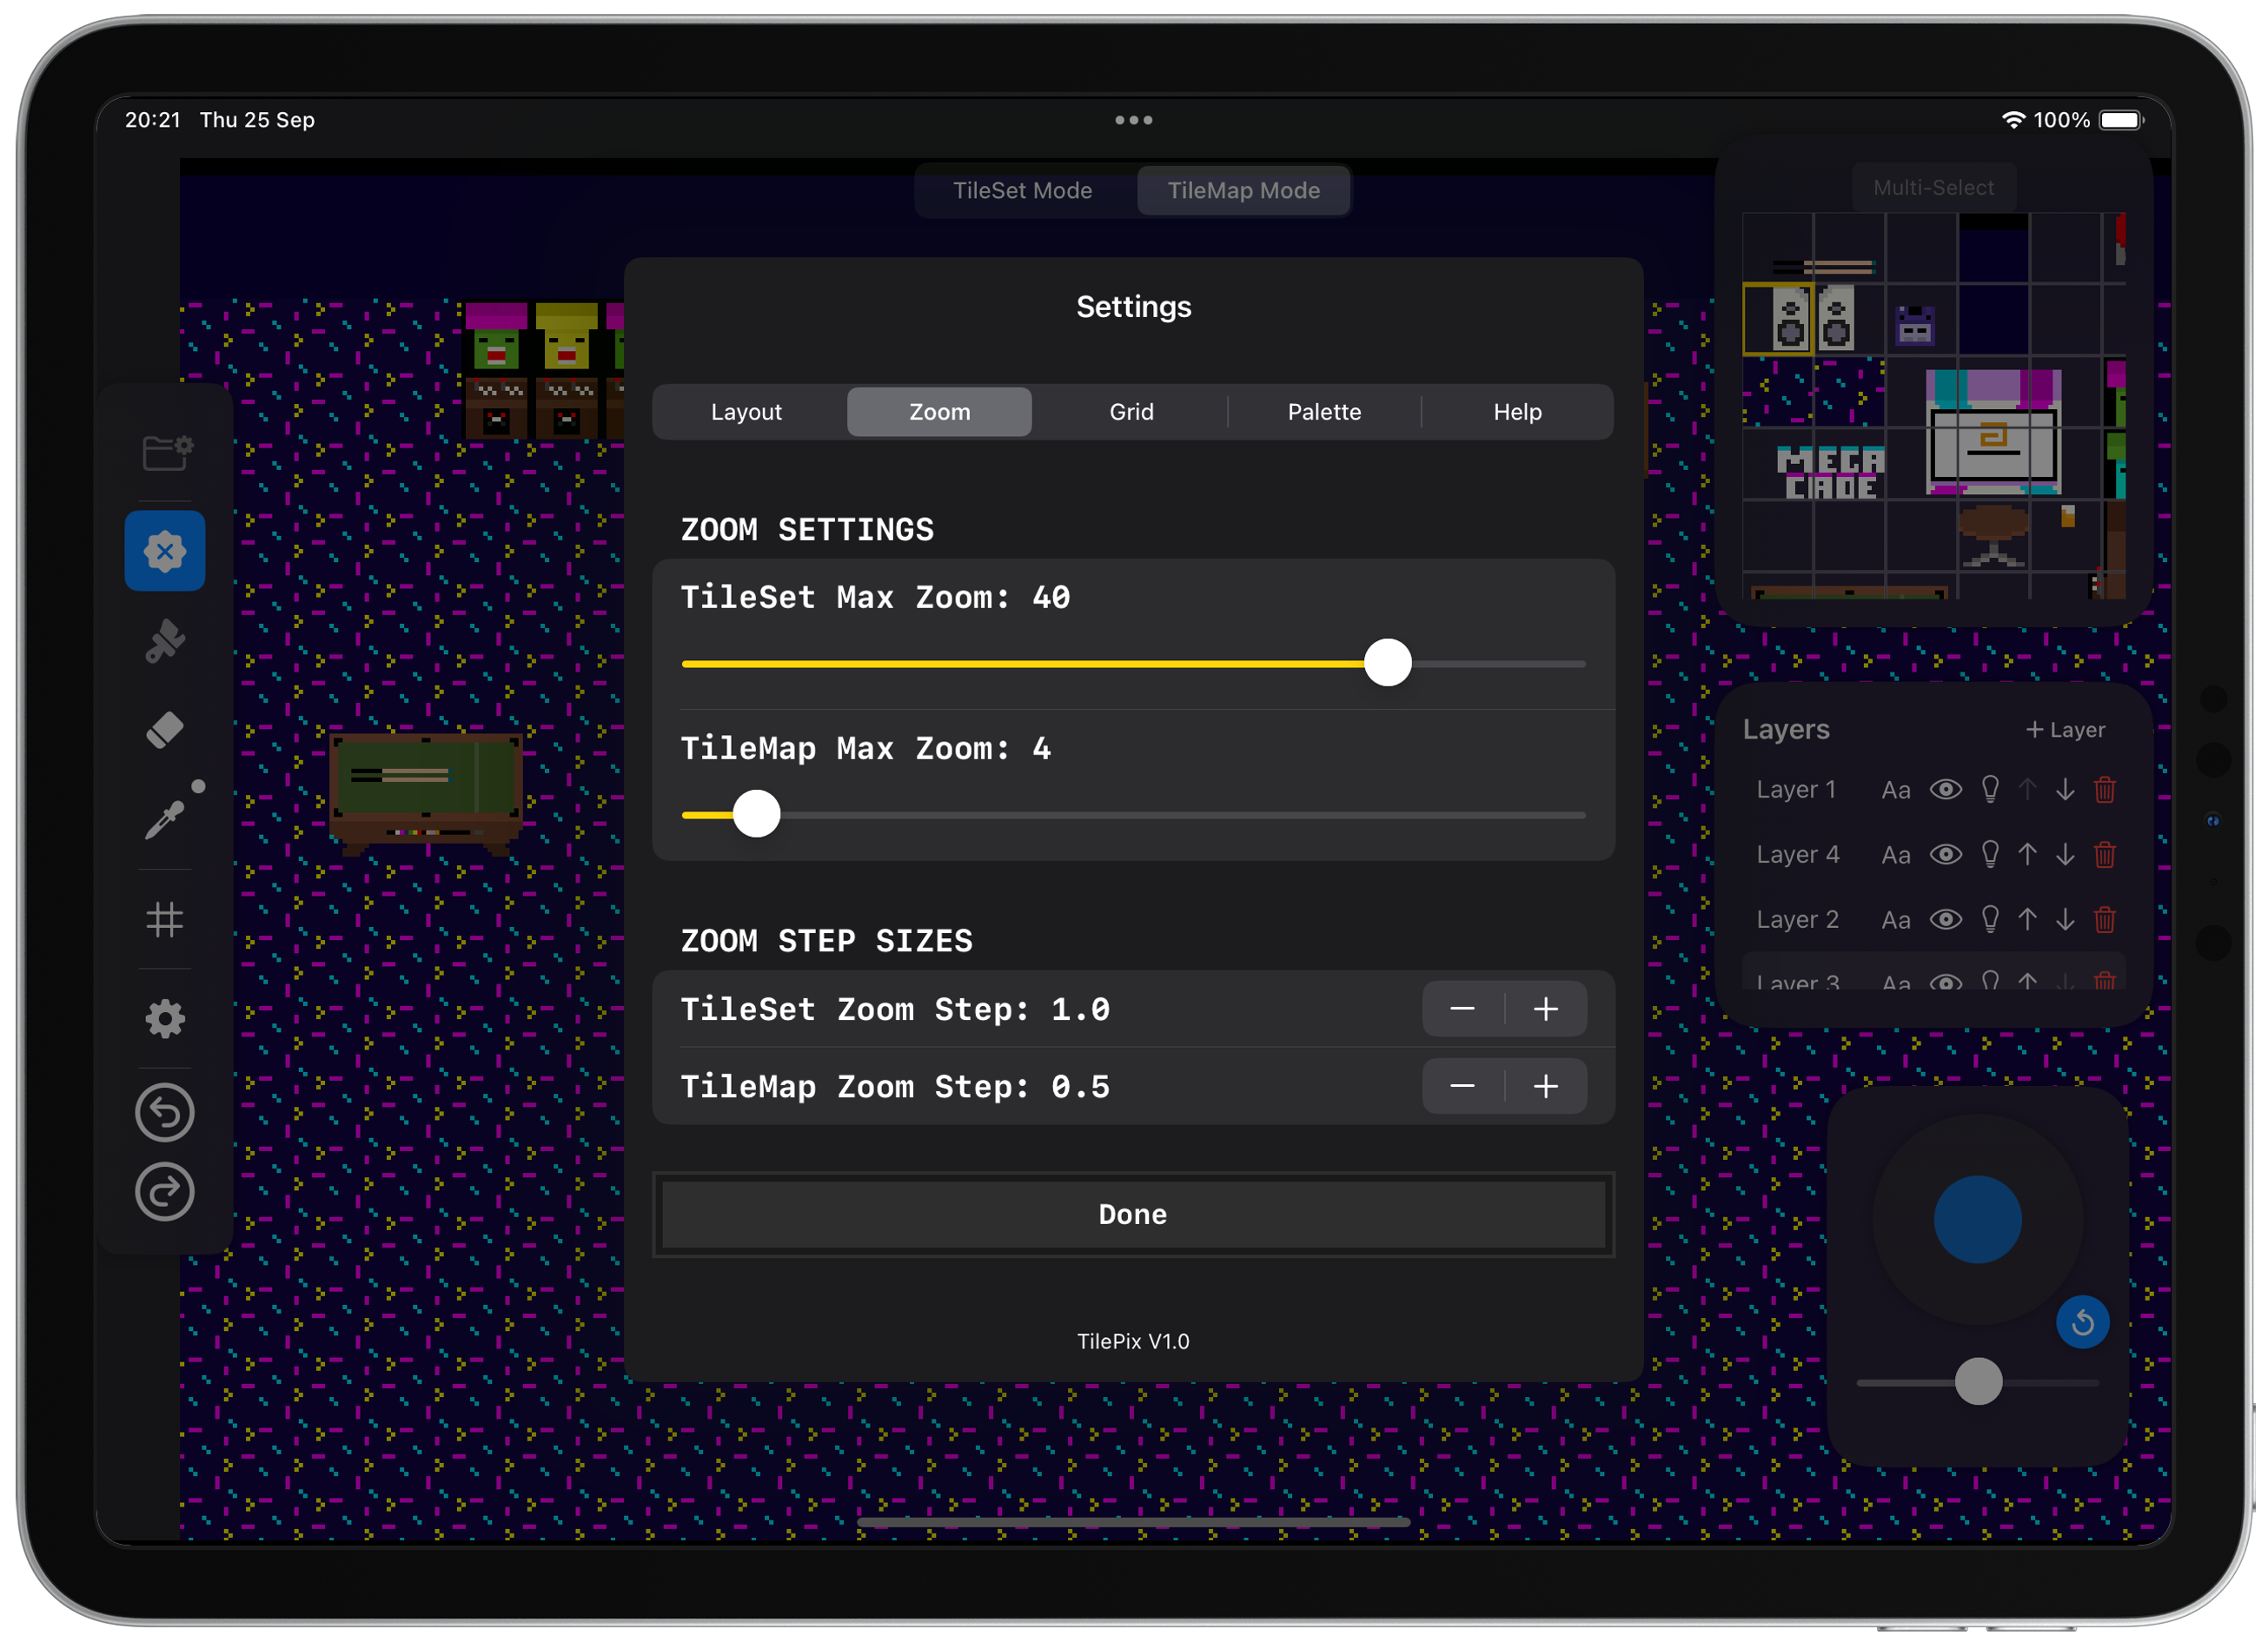
Task: Toggle the Layer 2 lightbulb highlight
Action: coord(1990,919)
